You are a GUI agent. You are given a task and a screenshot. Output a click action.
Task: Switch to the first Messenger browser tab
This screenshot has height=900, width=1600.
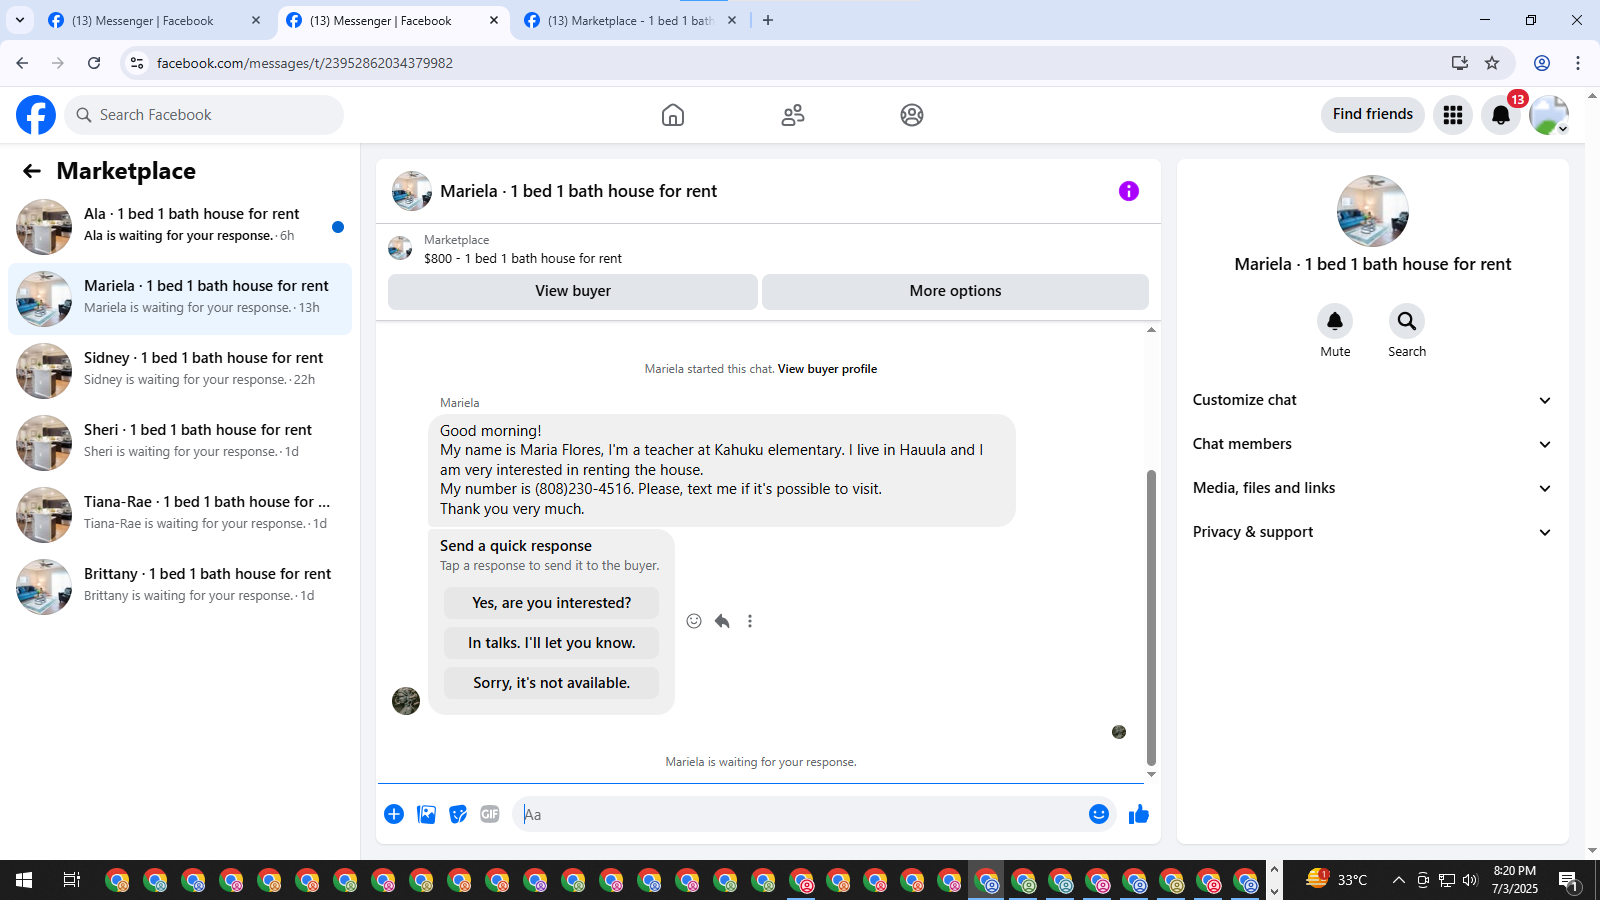point(155,20)
